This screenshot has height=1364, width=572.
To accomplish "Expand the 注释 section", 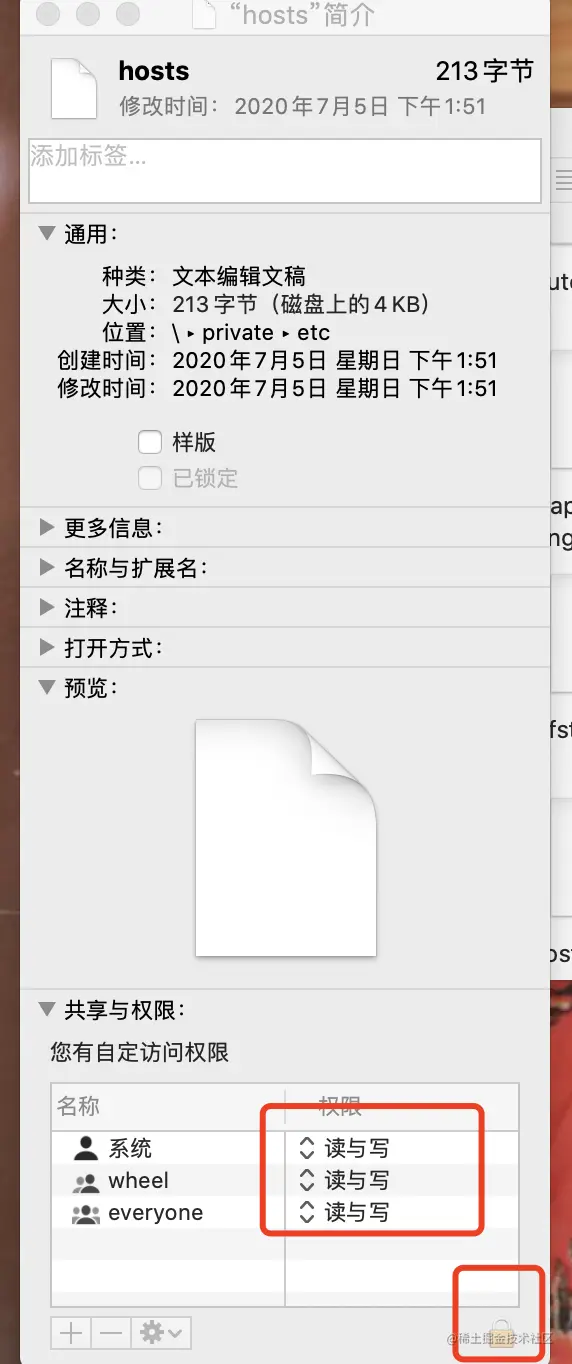I will [x=46, y=607].
